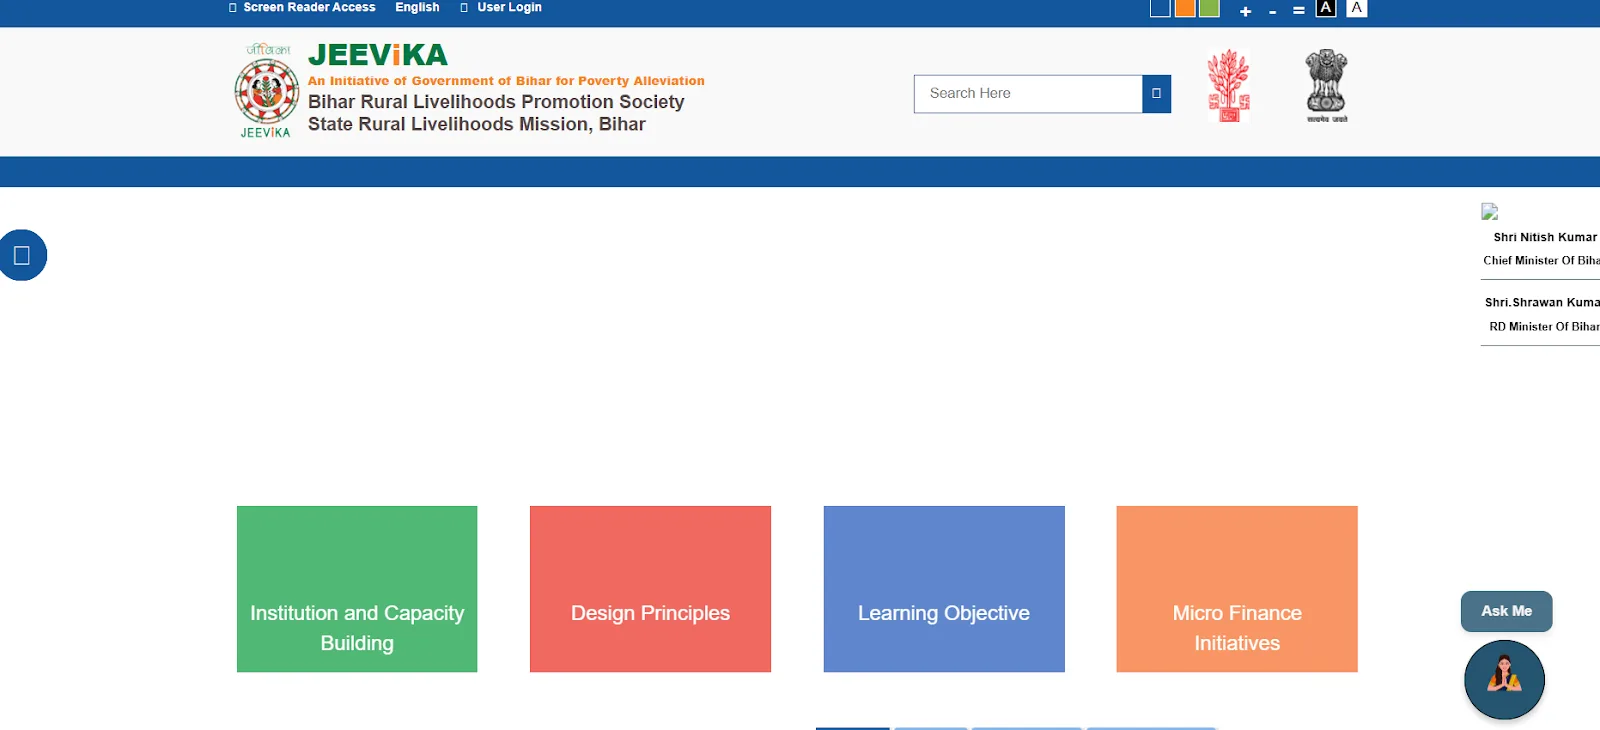This screenshot has height=730, width=1600.
Task: Open the English language selector
Action: pos(417,7)
